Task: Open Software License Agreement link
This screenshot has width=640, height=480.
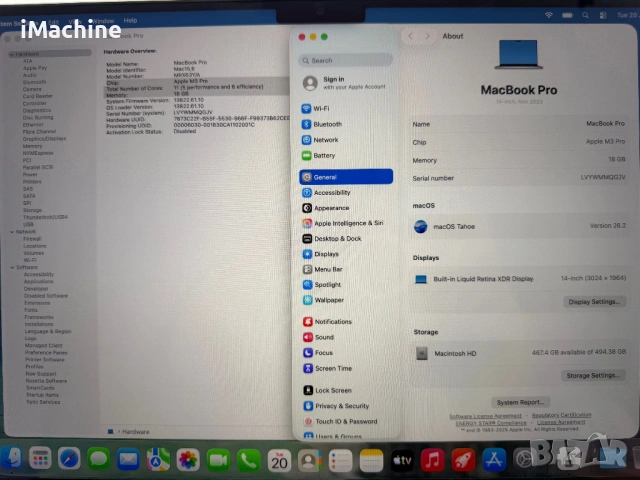Action: pyautogui.click(x=485, y=416)
